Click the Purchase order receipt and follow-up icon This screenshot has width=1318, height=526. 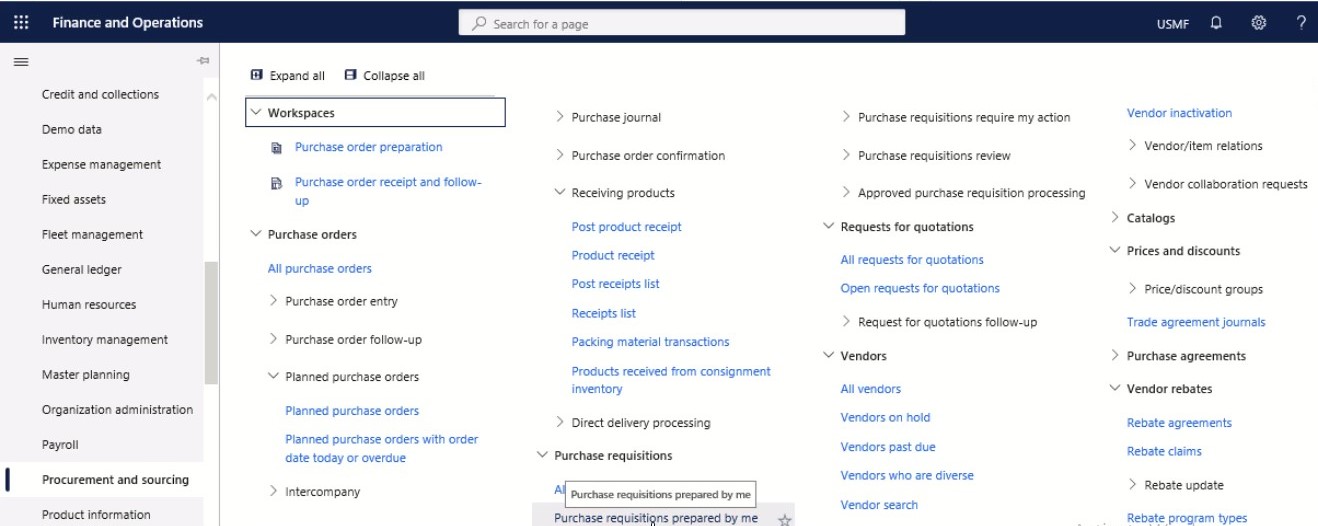(x=277, y=183)
